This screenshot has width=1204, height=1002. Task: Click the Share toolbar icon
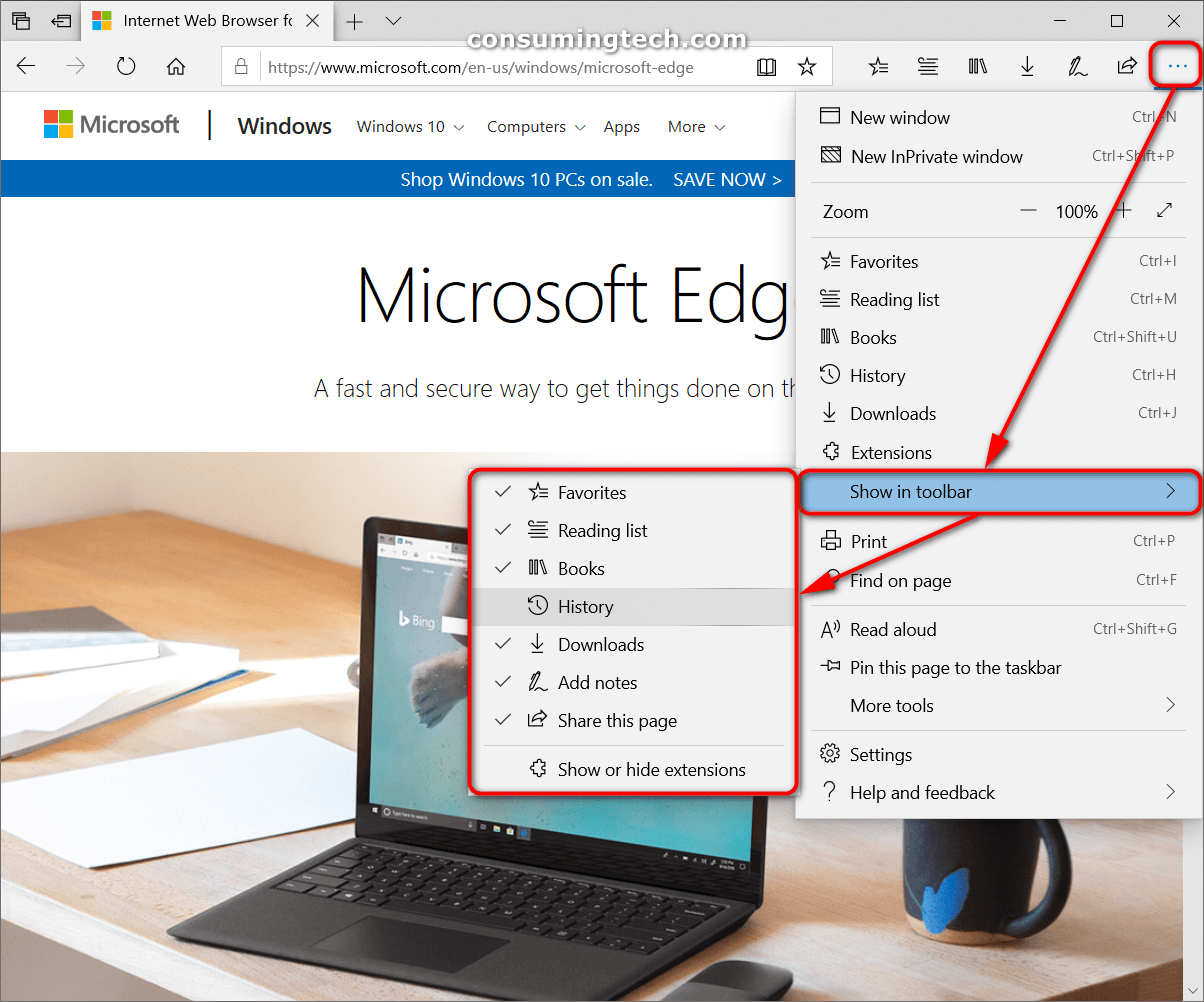pos(1127,67)
